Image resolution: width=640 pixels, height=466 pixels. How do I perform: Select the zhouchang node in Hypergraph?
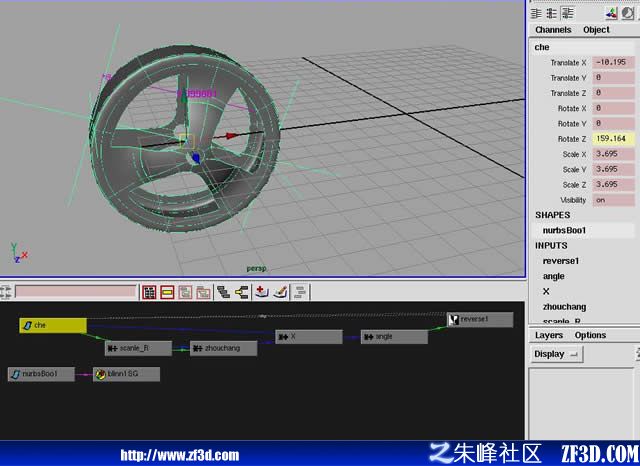coord(223,348)
